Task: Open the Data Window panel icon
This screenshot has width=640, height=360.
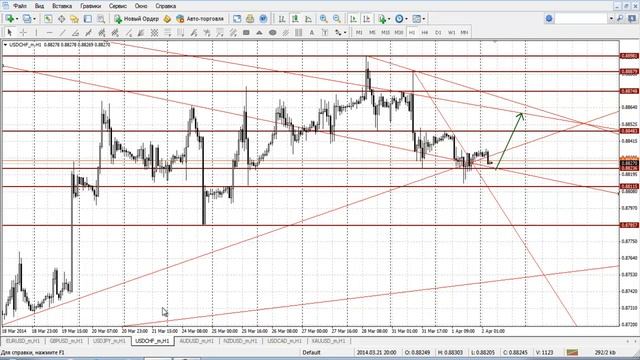Action: 61,19
